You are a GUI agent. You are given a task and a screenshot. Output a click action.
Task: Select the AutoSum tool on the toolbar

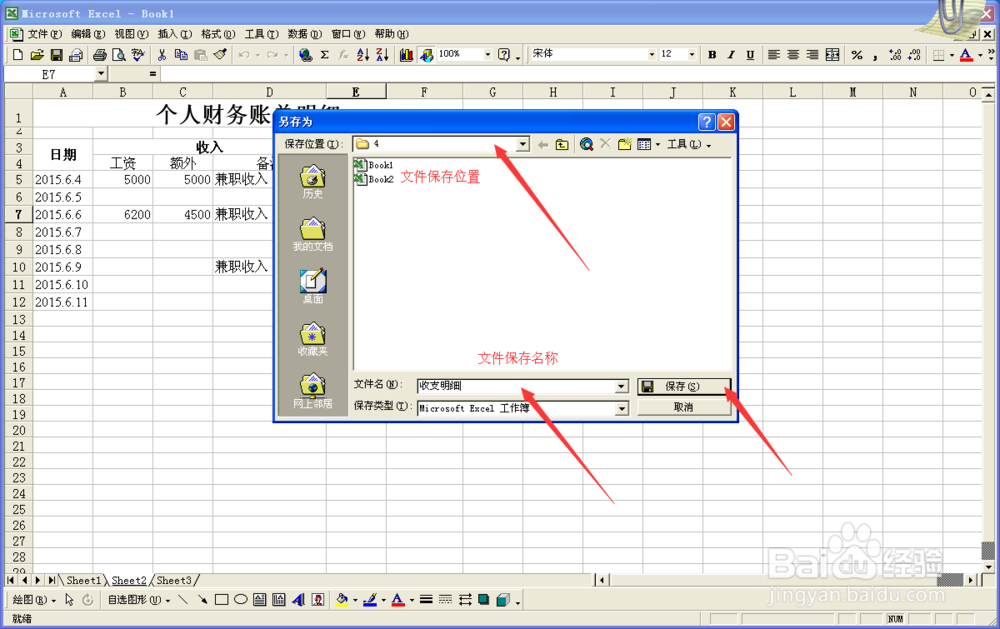coord(325,53)
